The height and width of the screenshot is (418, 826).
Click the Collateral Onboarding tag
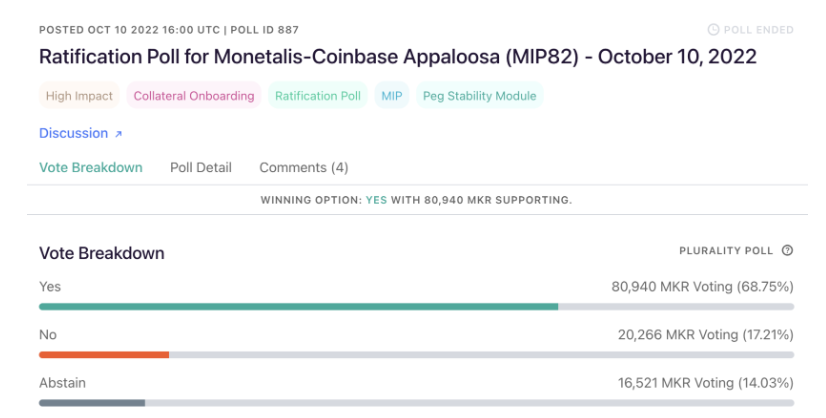click(194, 96)
